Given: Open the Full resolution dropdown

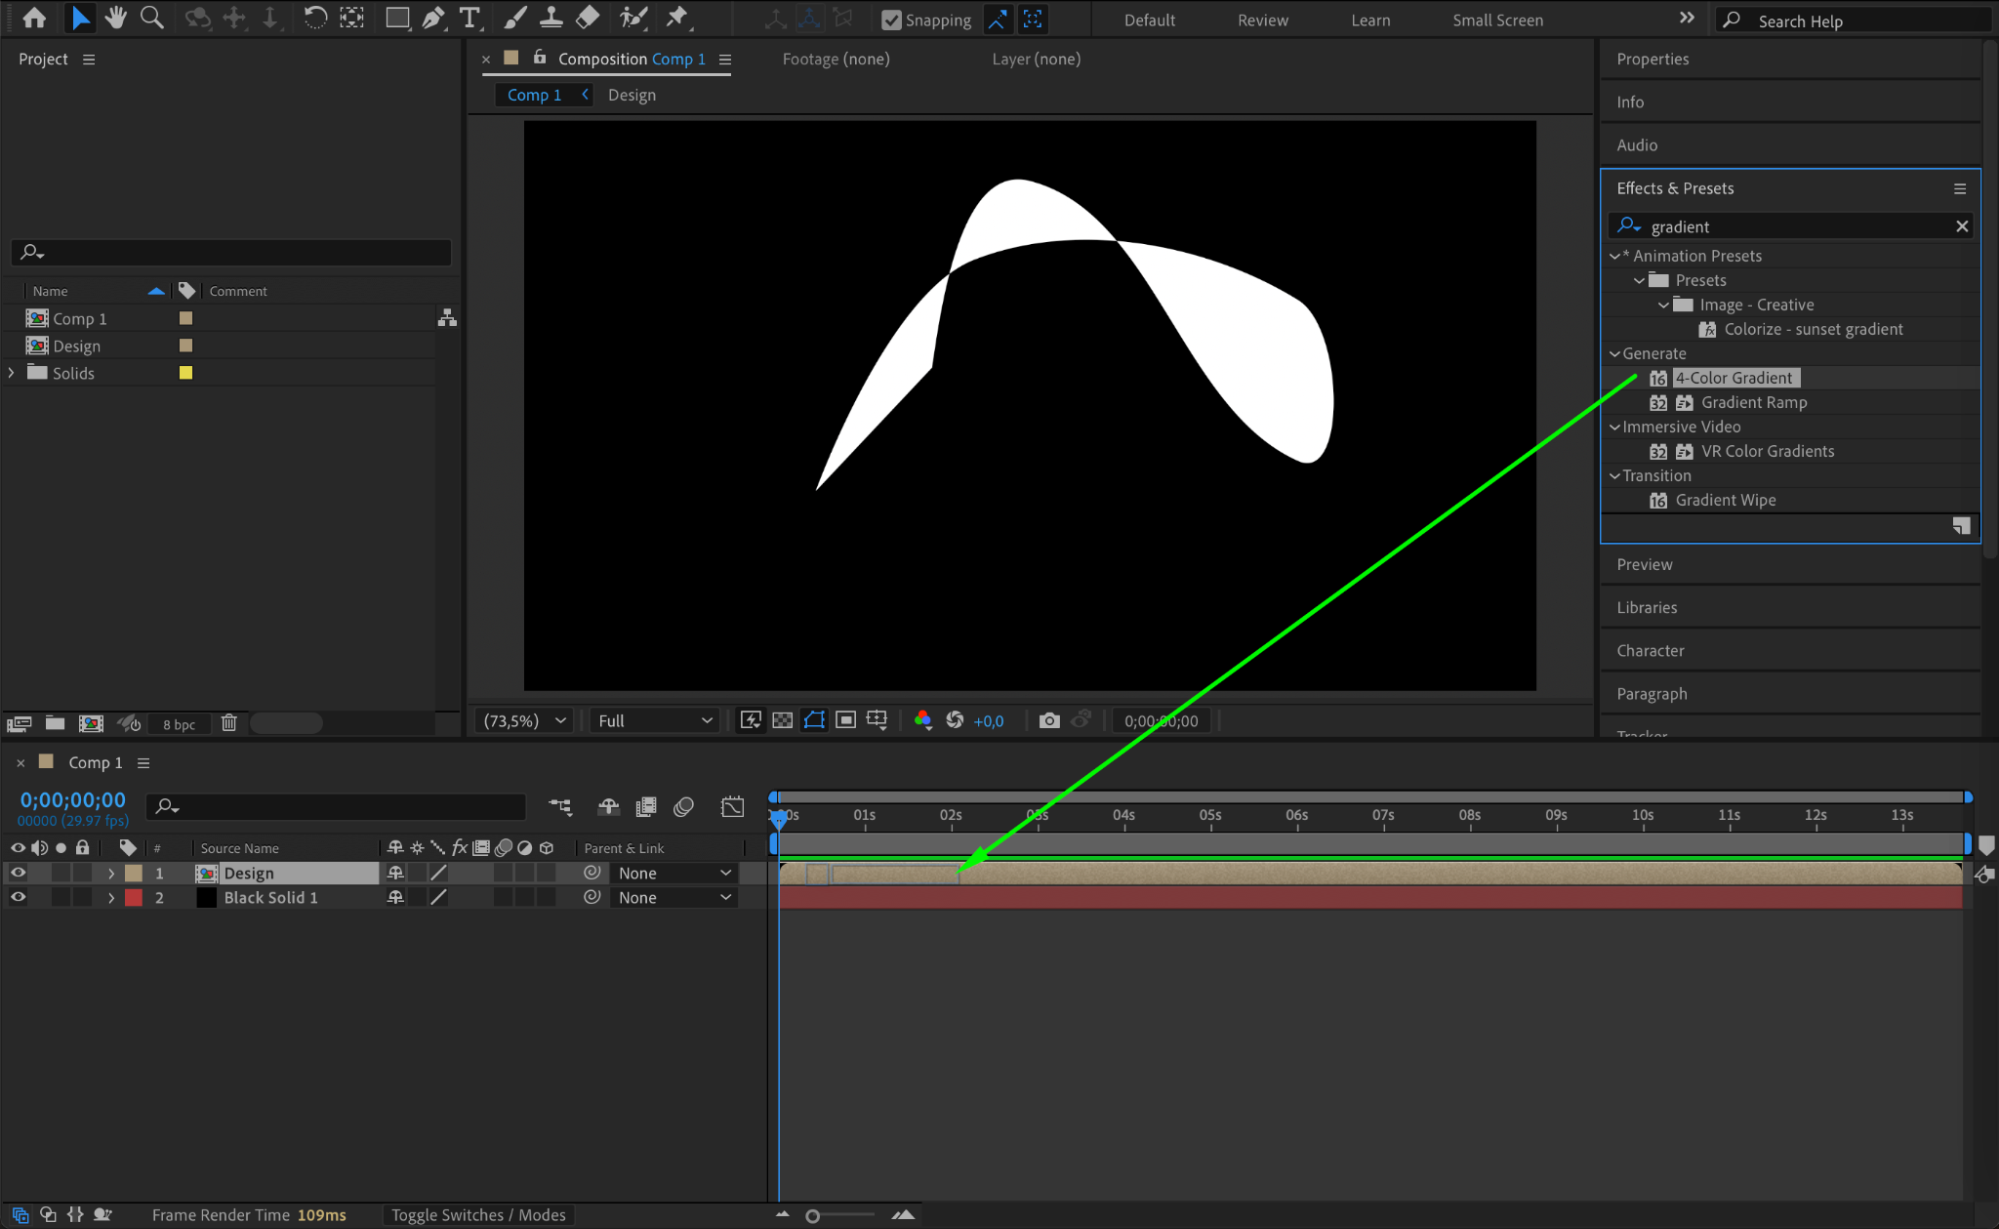Looking at the screenshot, I should (x=654, y=720).
